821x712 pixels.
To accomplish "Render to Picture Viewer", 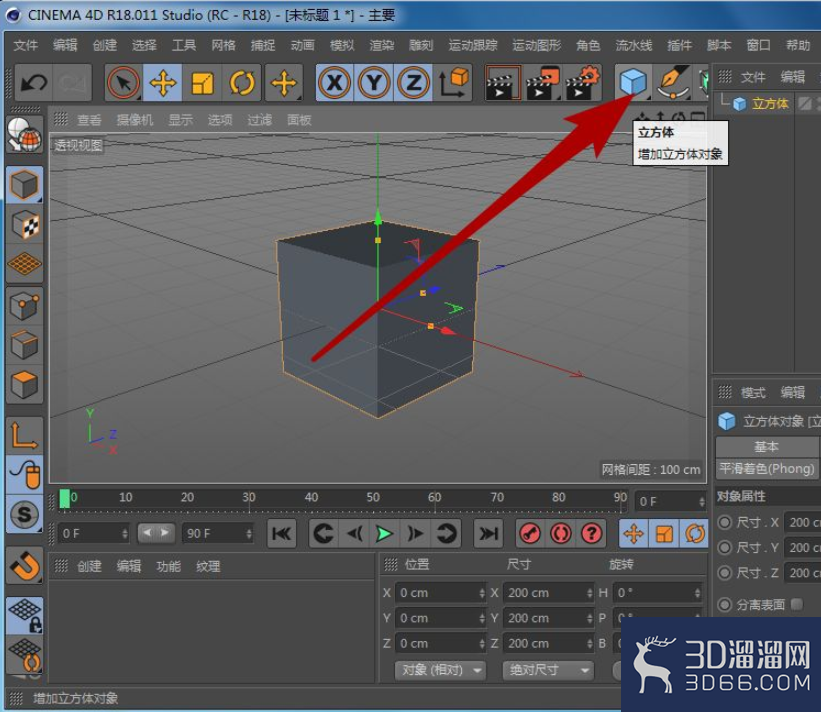I will [x=542, y=83].
